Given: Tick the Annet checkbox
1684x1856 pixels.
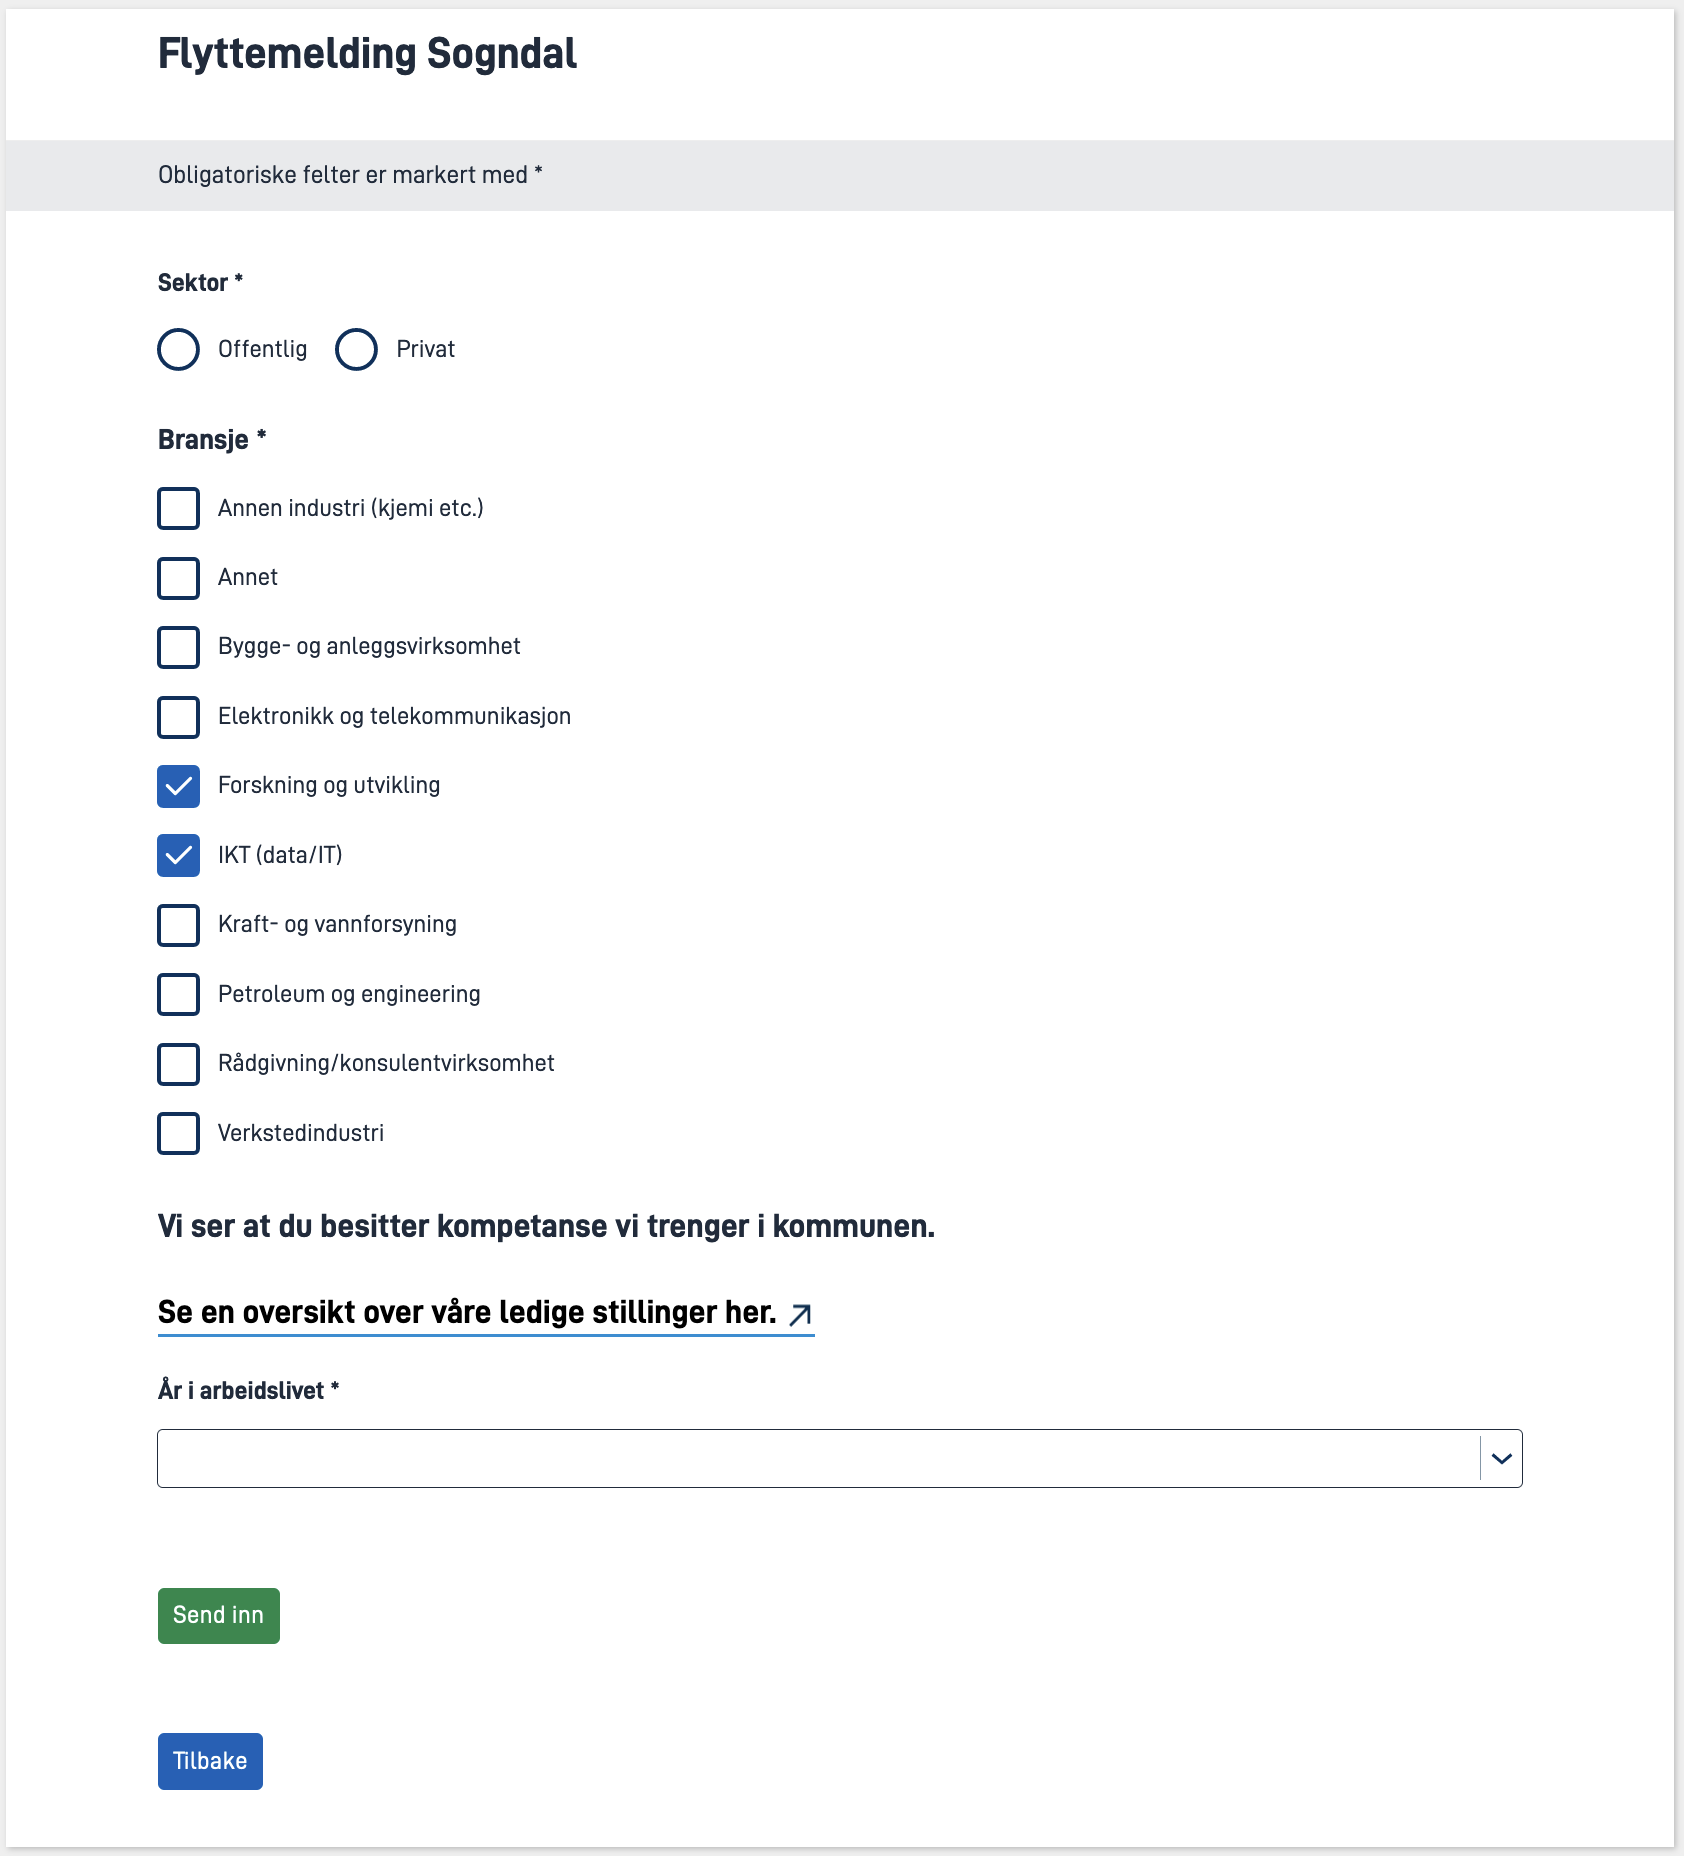Looking at the screenshot, I should click(x=178, y=578).
